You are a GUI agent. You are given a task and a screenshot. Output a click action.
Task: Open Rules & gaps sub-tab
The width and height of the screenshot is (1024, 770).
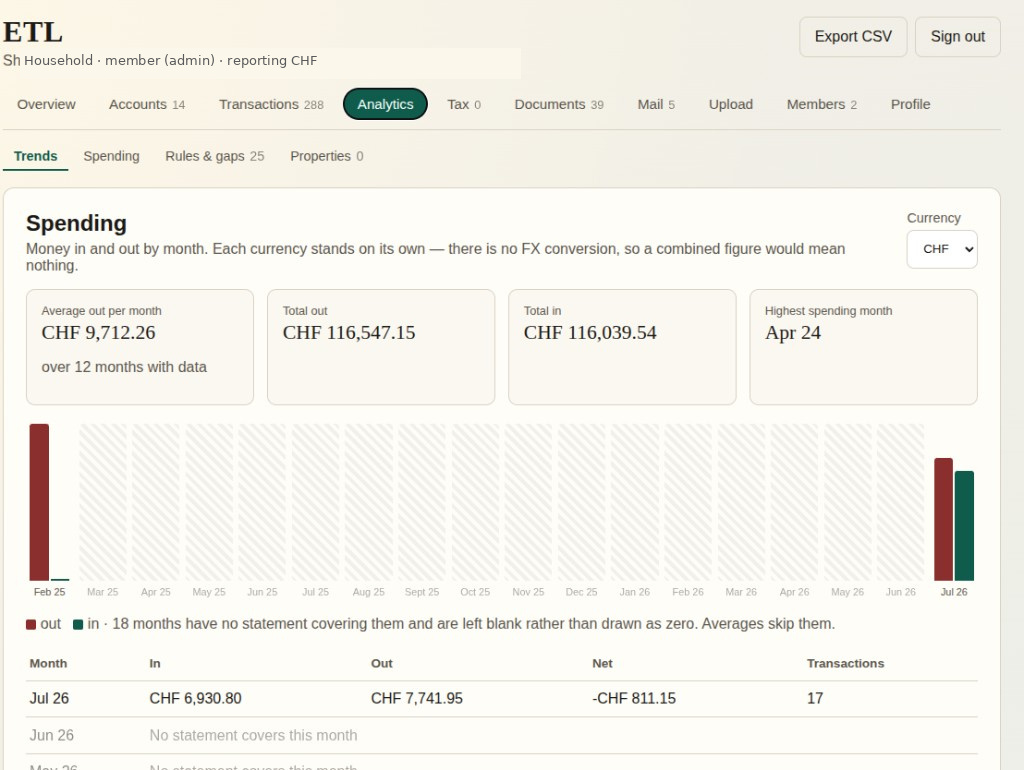pyautogui.click(x=214, y=156)
